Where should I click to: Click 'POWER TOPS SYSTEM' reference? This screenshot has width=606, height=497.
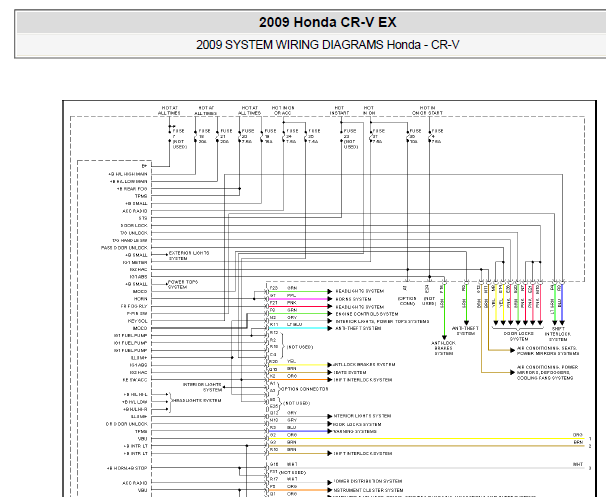(183, 284)
